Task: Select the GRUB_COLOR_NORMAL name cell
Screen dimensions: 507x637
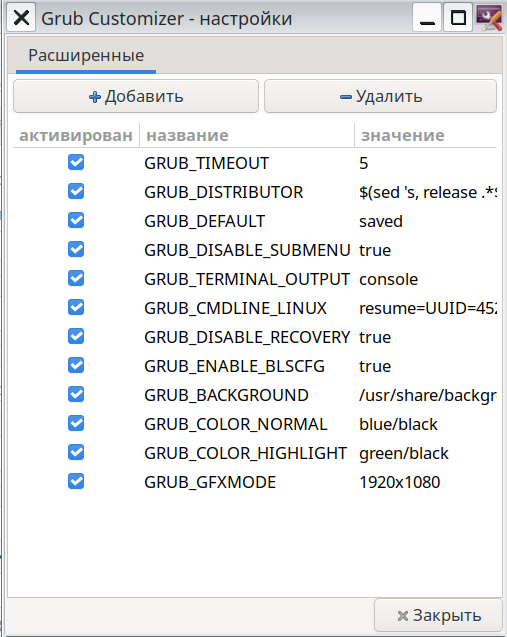Action: pos(236,425)
